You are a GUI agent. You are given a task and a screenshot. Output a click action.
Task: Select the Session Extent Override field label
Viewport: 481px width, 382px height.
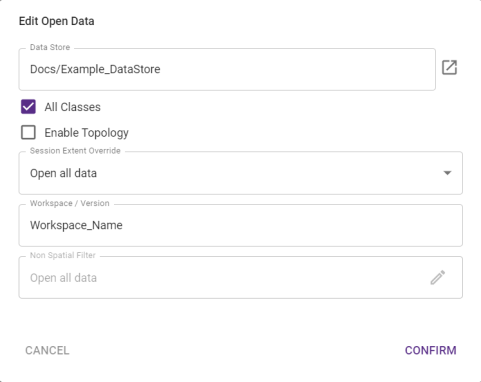[75, 151]
